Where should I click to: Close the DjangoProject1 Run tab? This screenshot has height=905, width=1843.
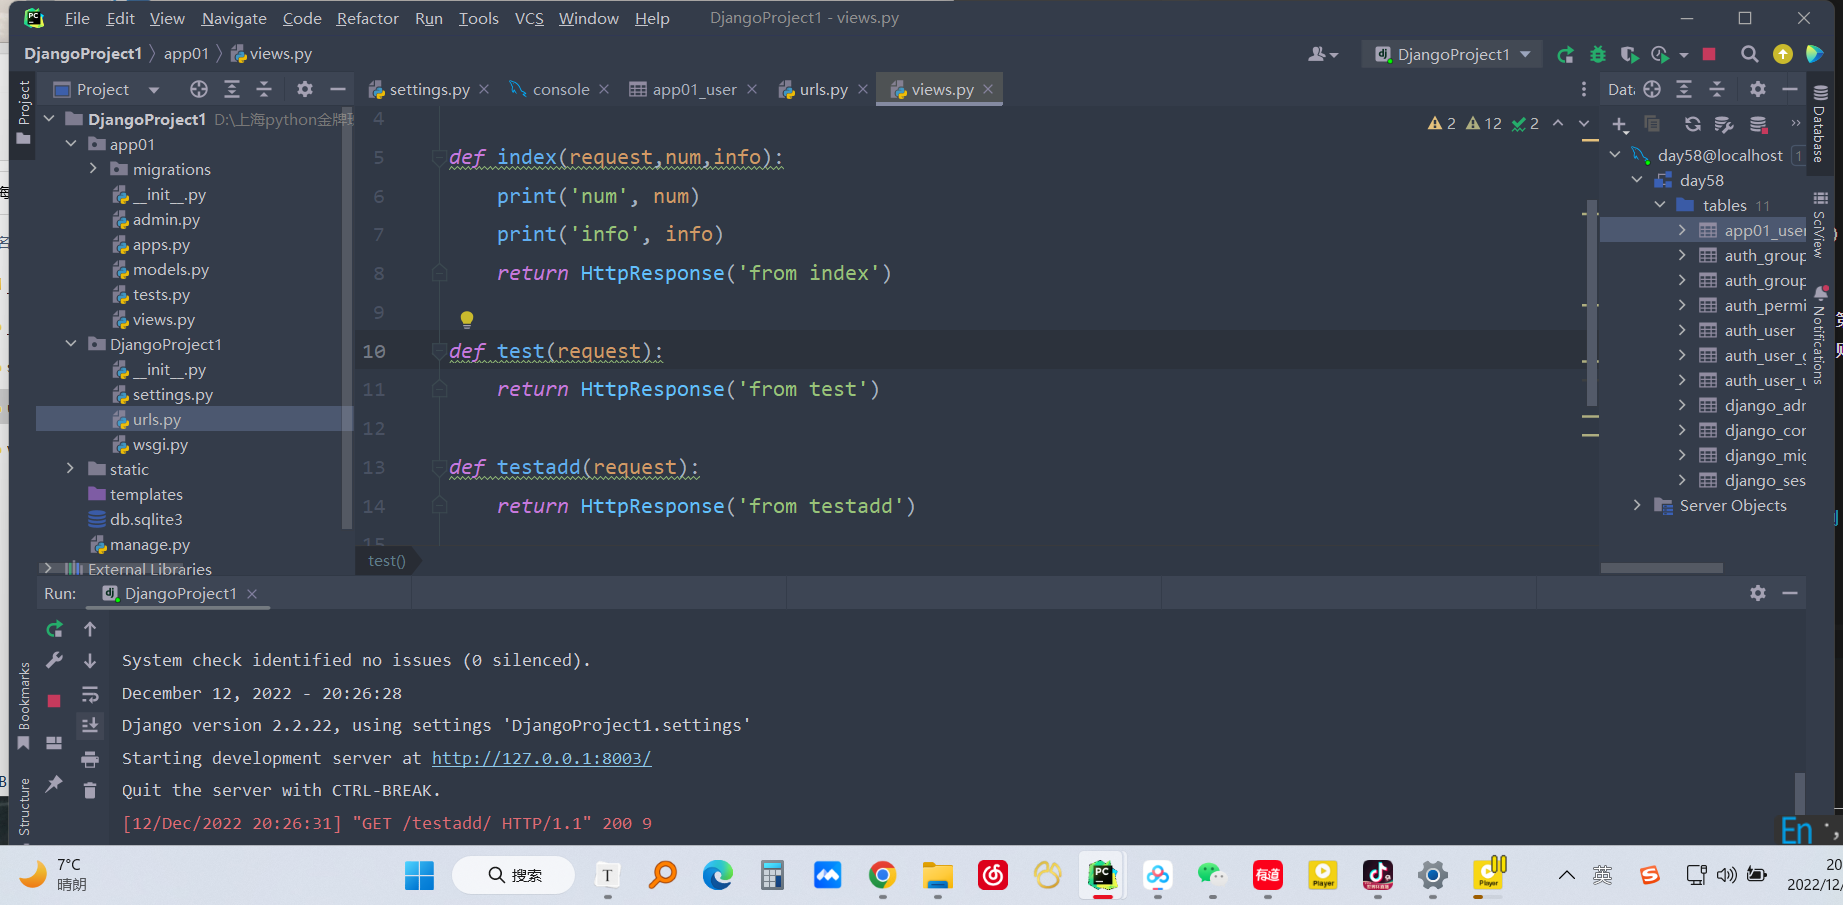tap(252, 594)
